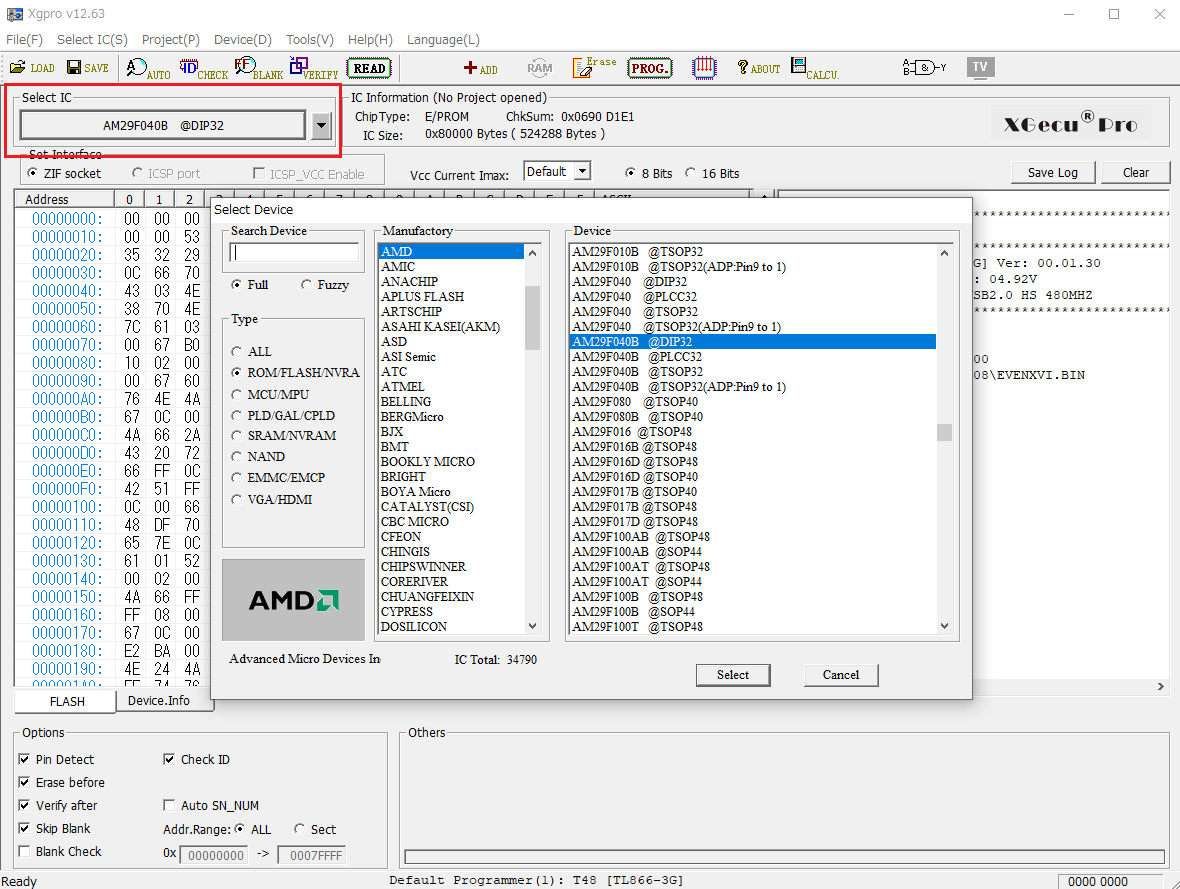1180x889 pixels.
Task: Click the Select button in dialog
Action: (x=733, y=675)
